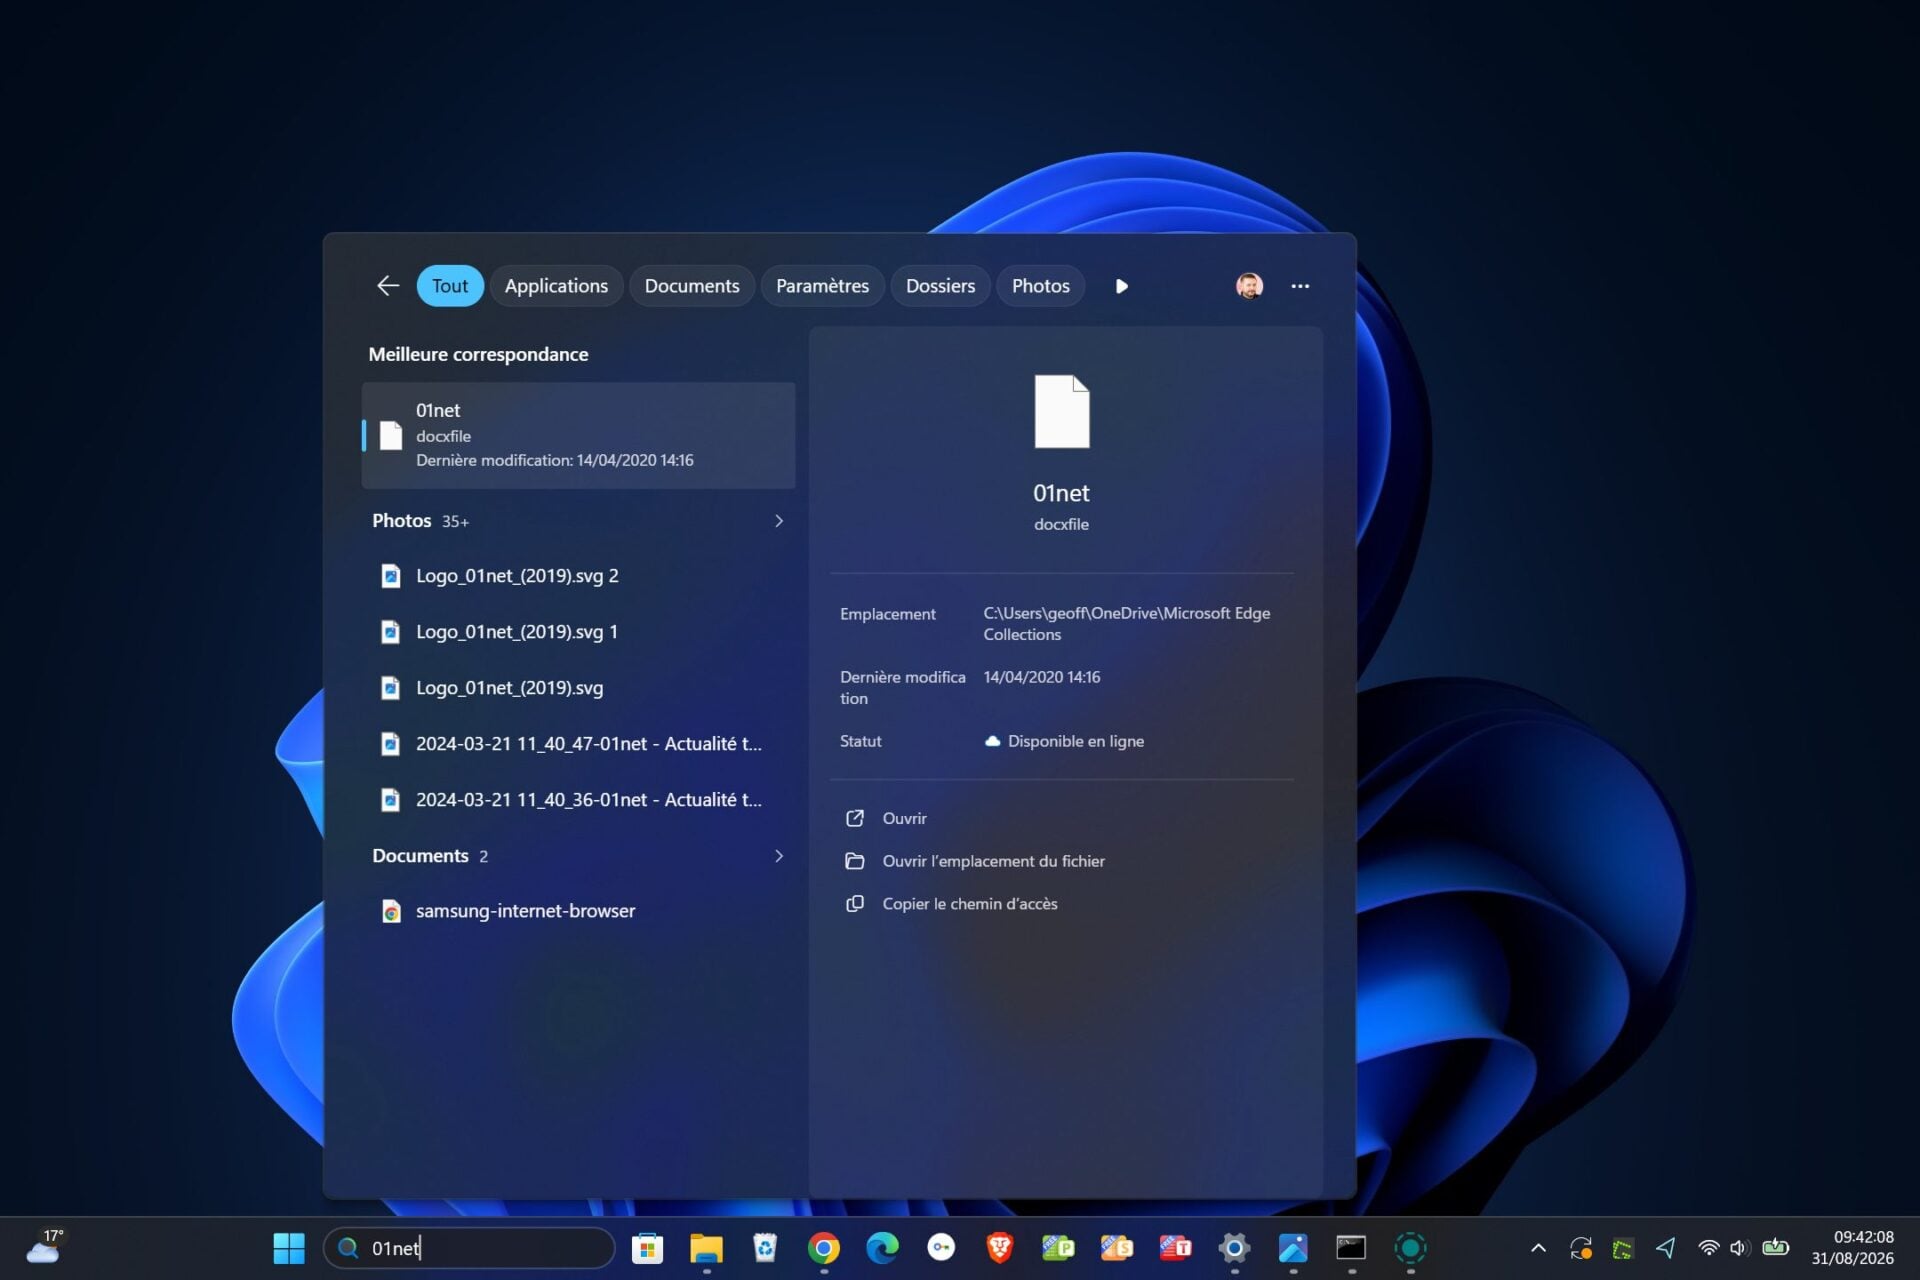Select the Tout filter tab
Screen dimensions: 1920x1280
tap(450, 286)
